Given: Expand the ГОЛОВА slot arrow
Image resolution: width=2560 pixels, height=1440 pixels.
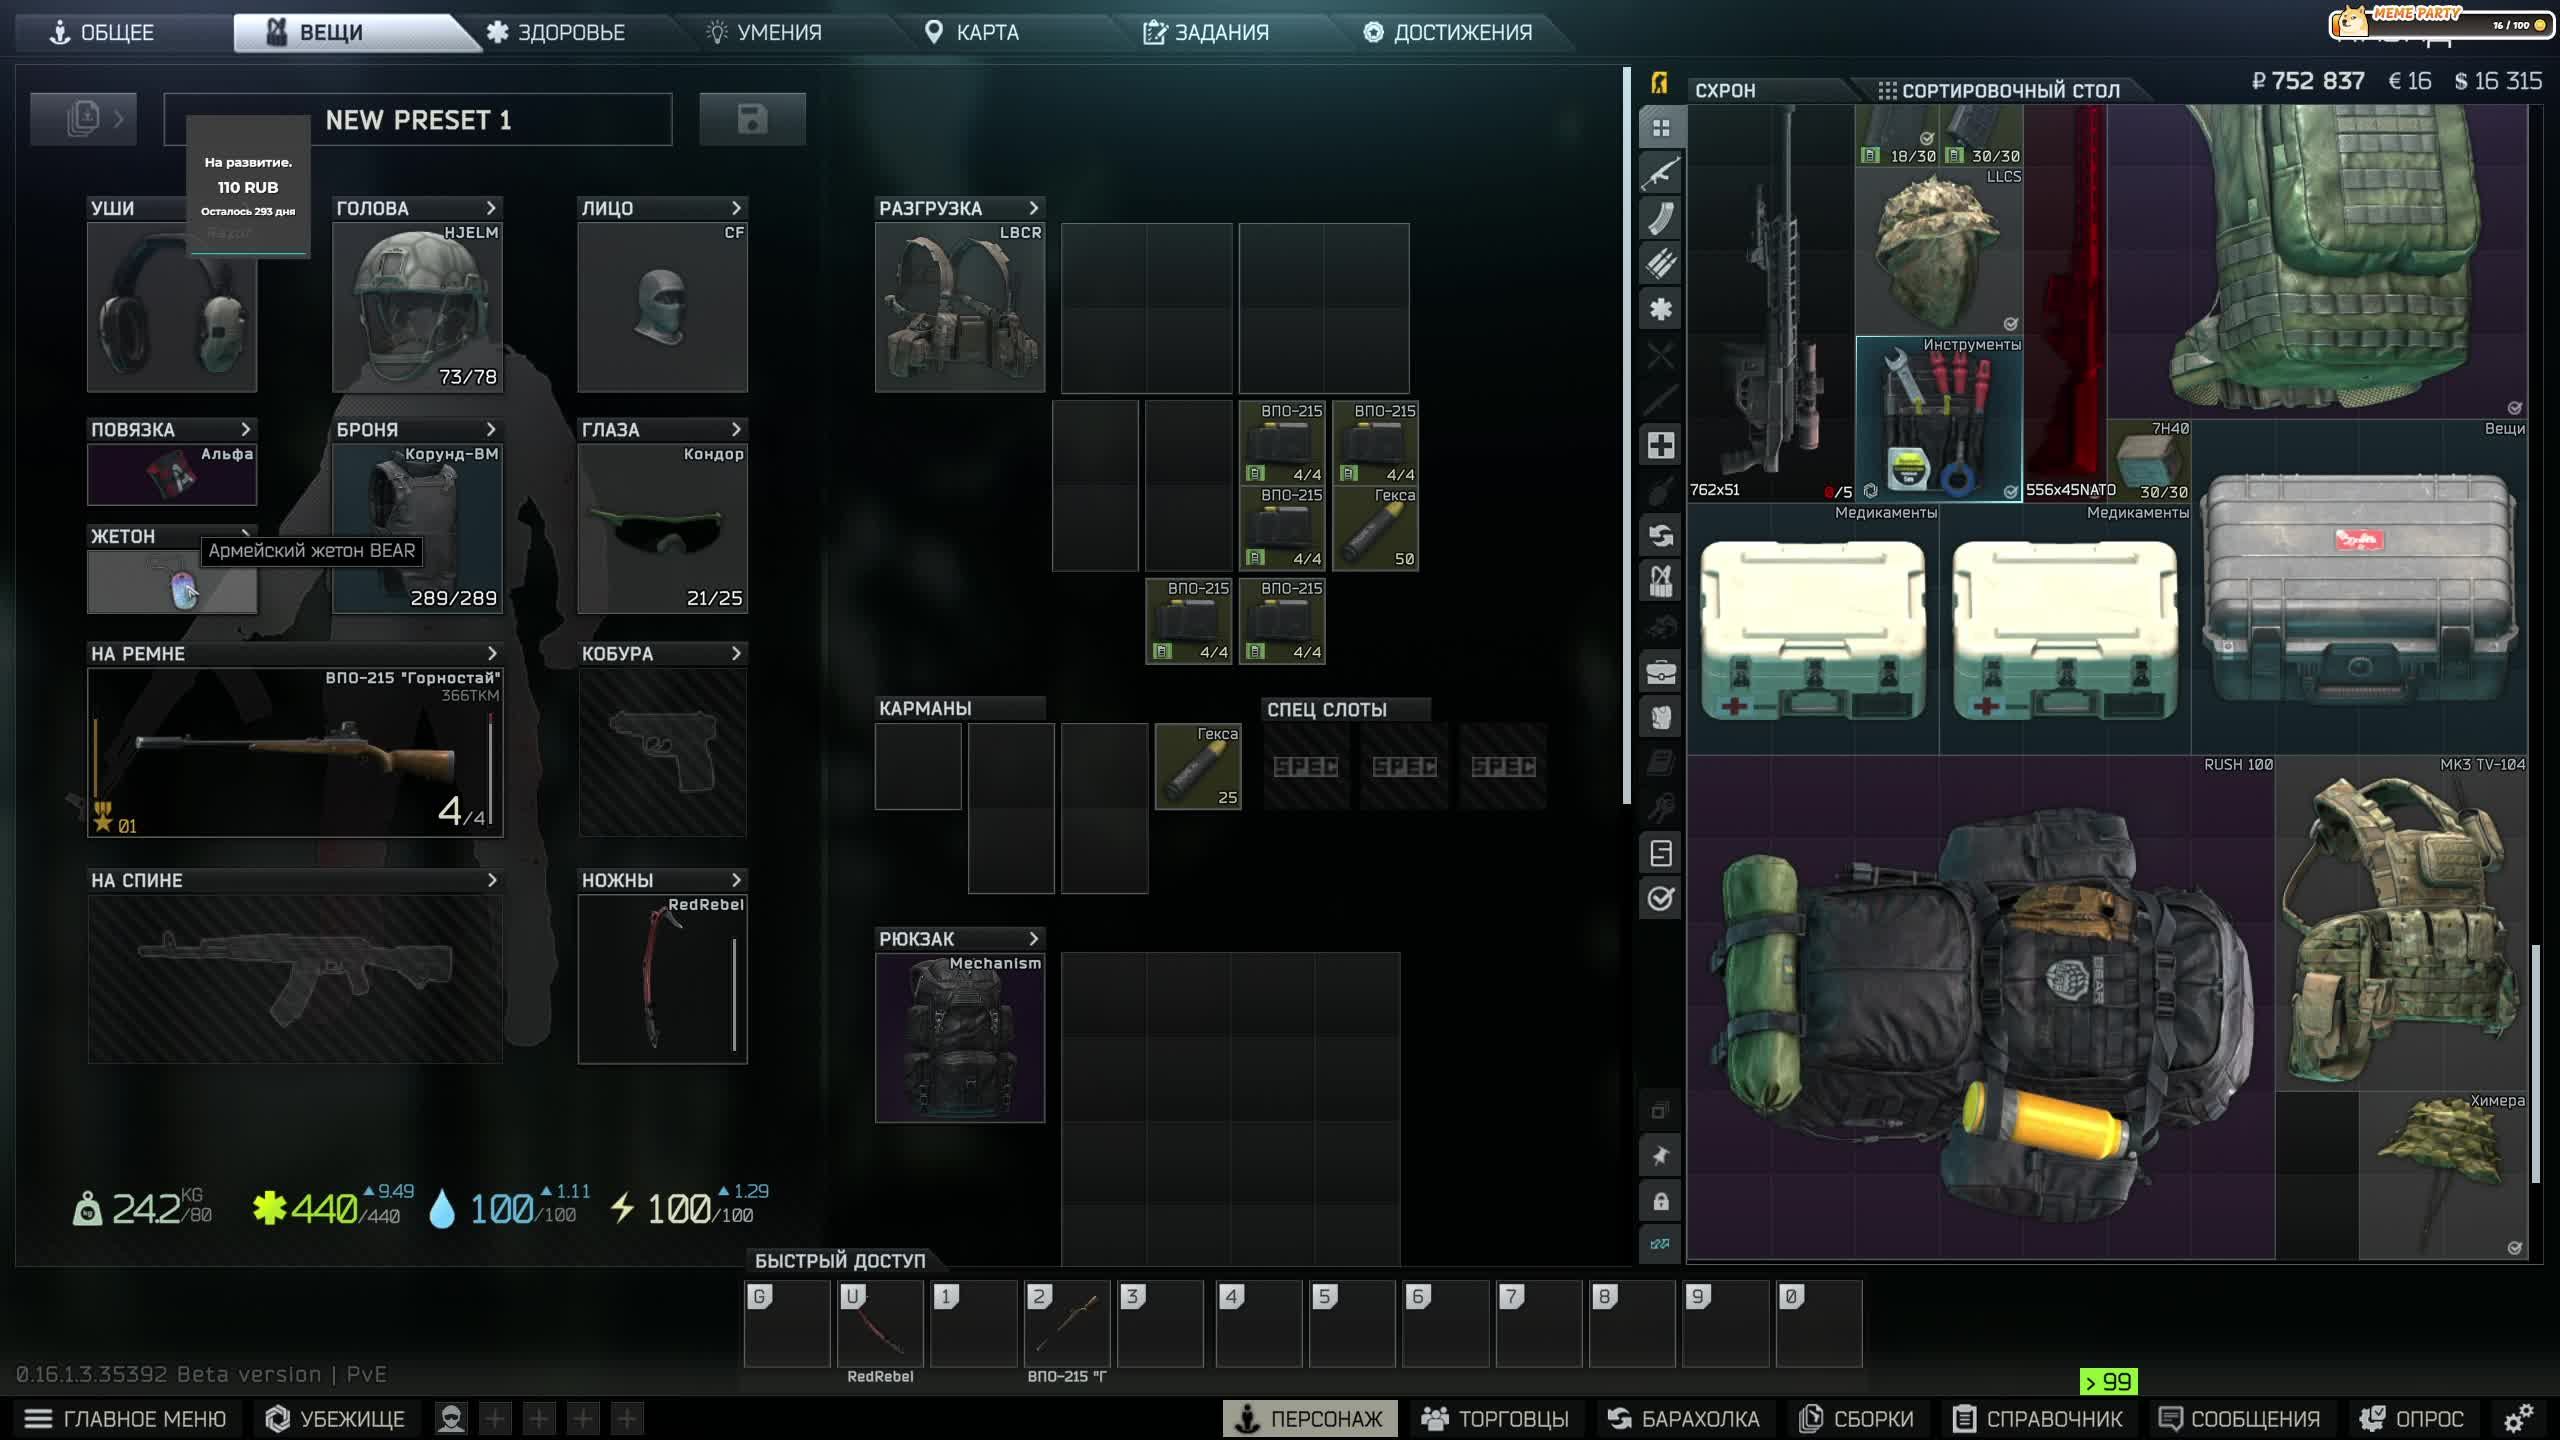Looking at the screenshot, I should point(491,208).
